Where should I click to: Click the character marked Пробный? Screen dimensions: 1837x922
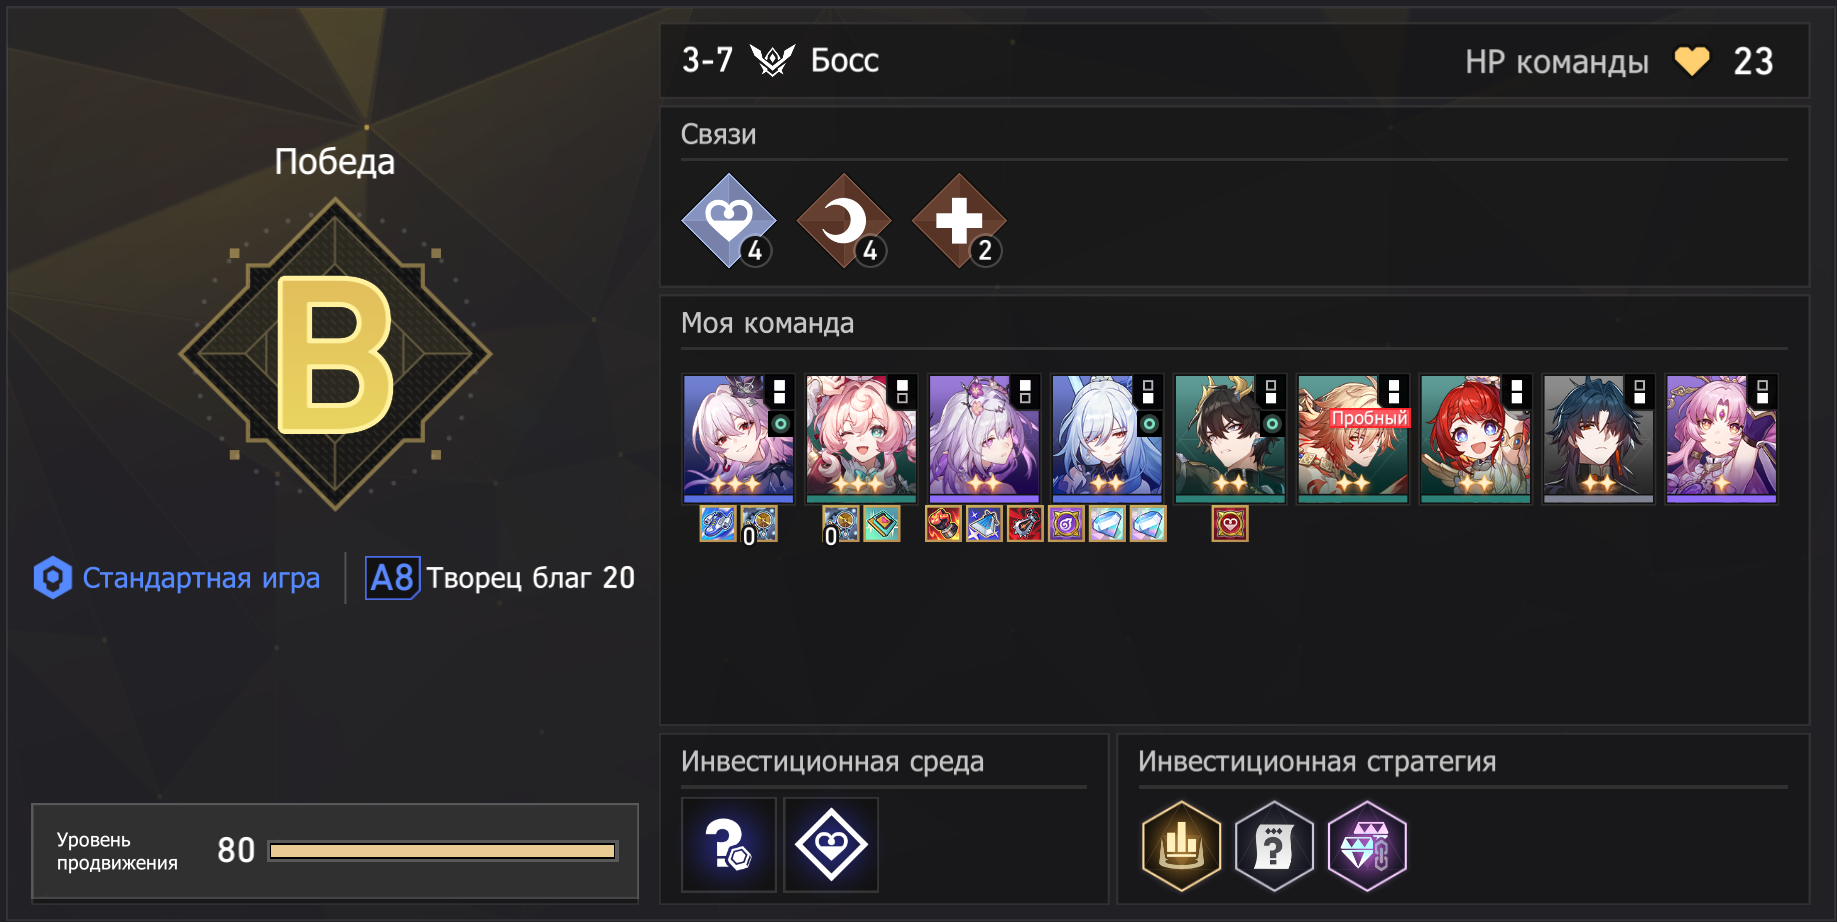[x=1353, y=438]
